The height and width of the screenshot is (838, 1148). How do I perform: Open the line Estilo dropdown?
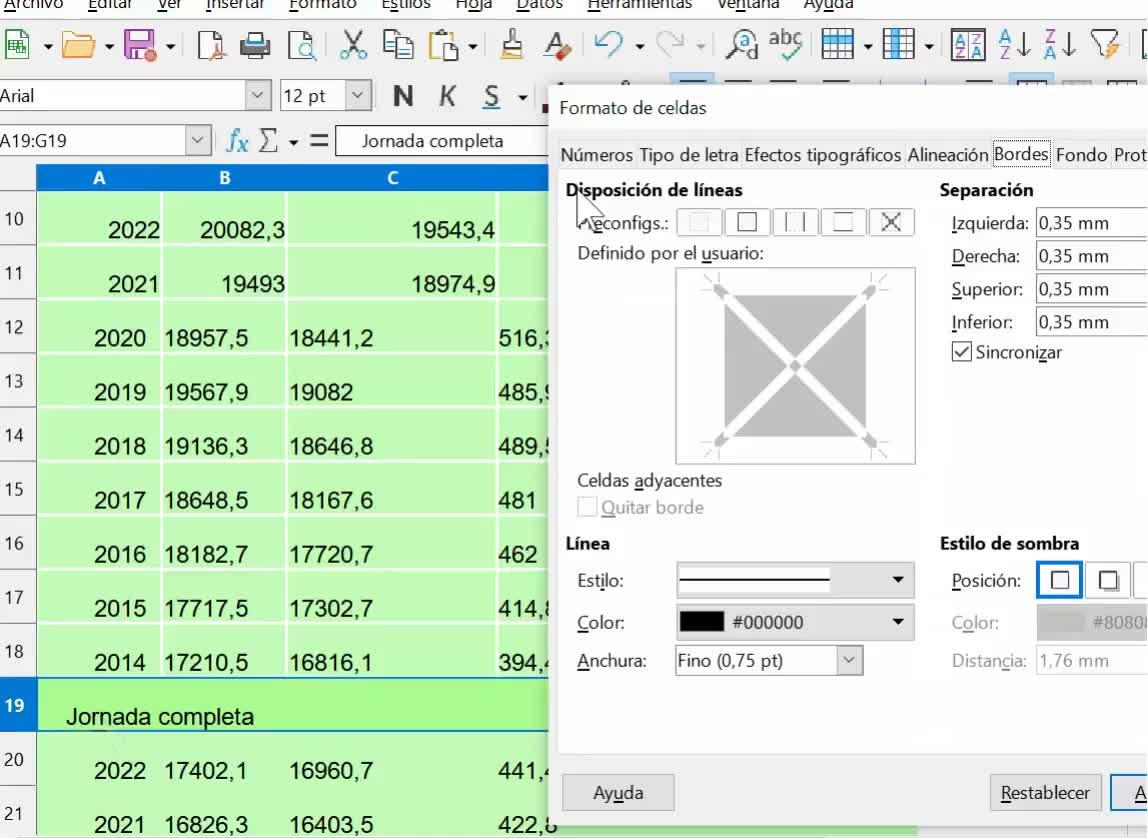(795, 580)
